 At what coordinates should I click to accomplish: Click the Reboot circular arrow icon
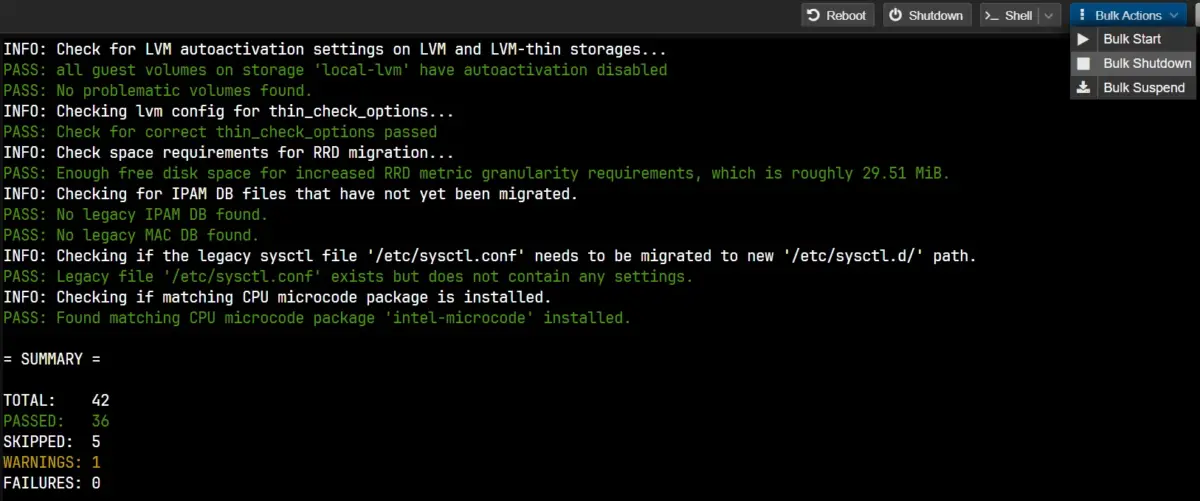813,15
